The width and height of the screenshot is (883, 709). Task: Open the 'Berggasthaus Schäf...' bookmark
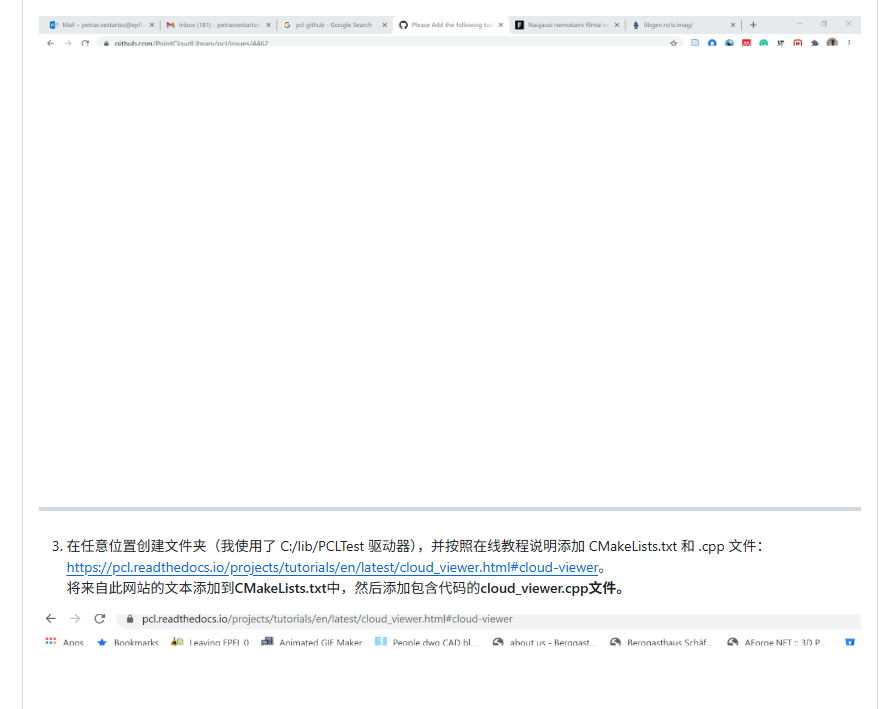(x=662, y=642)
